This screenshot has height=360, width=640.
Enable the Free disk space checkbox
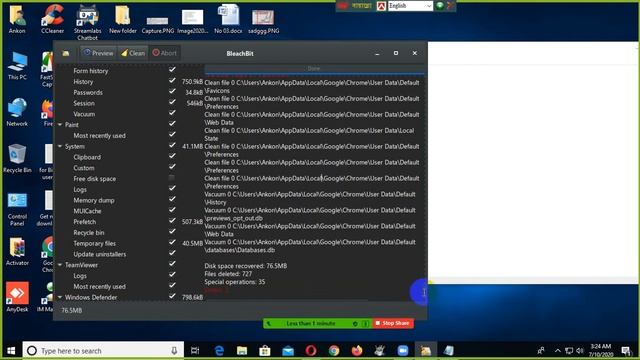tap(172, 178)
